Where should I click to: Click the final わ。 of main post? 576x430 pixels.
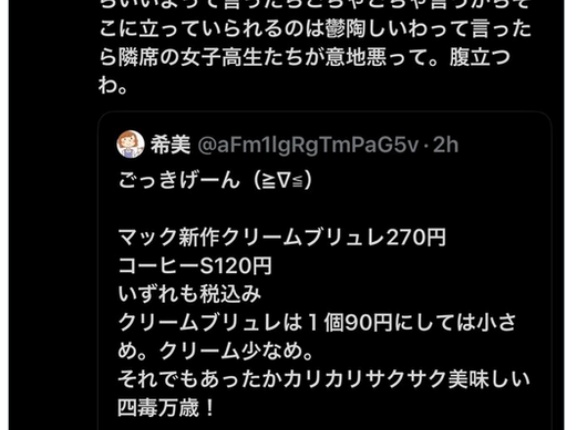coord(114,87)
